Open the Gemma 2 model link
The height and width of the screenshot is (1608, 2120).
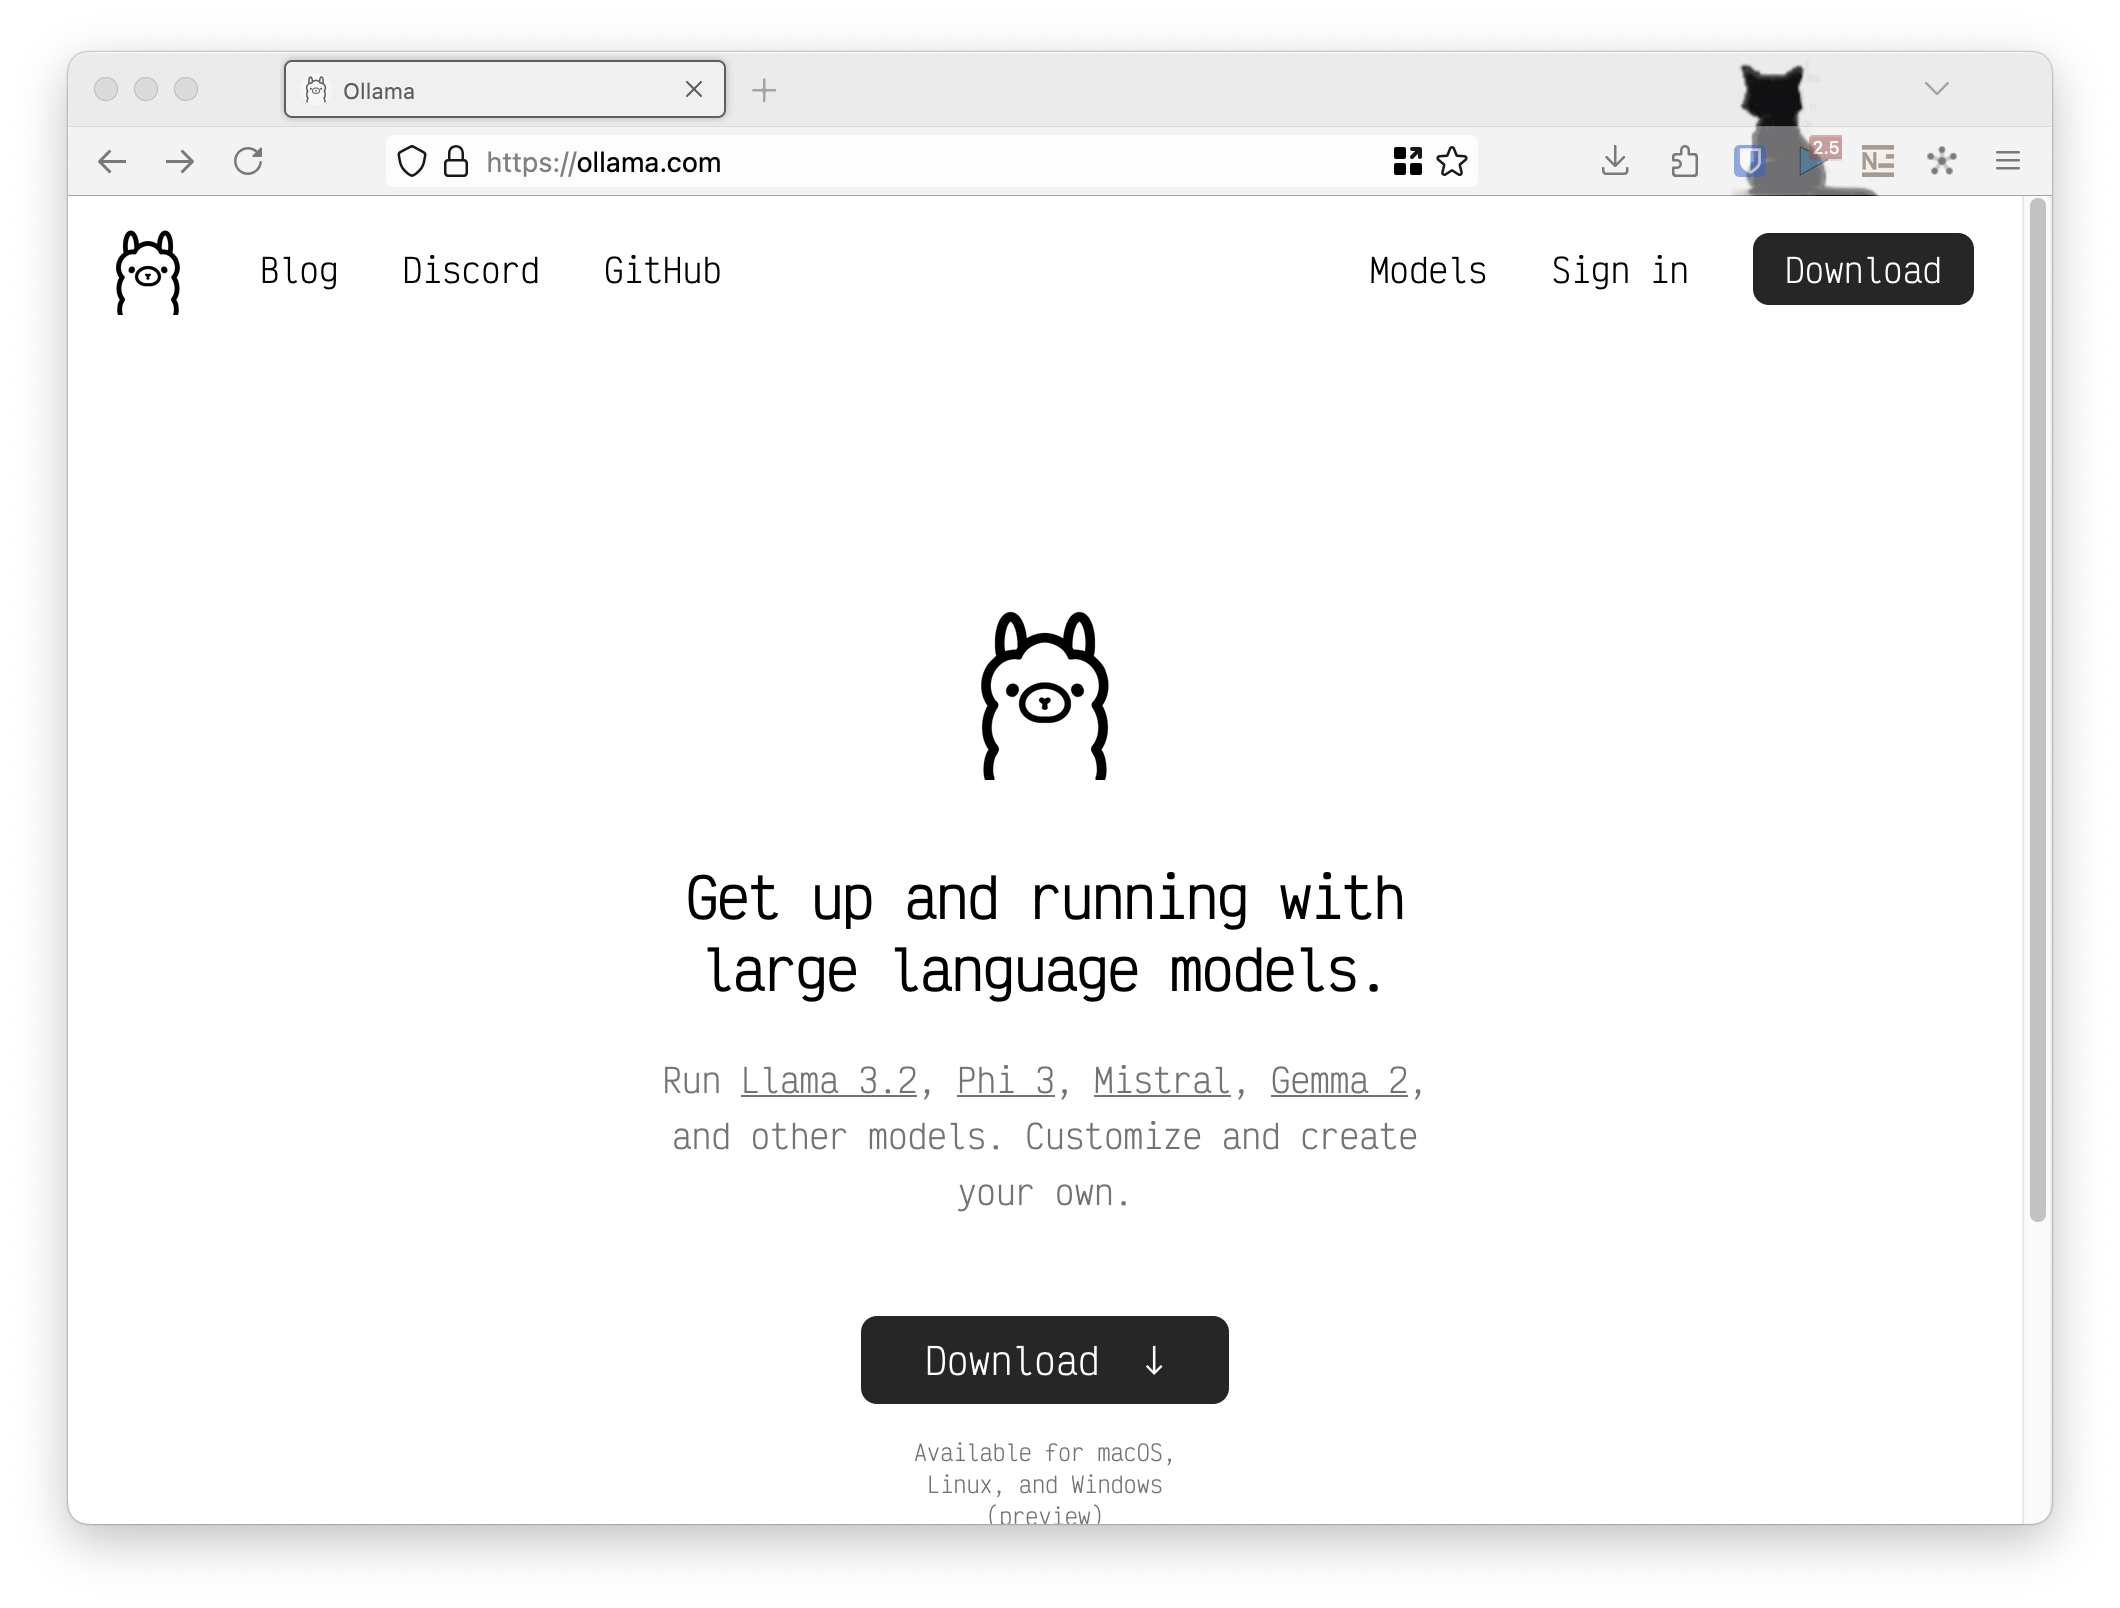coord(1339,1081)
